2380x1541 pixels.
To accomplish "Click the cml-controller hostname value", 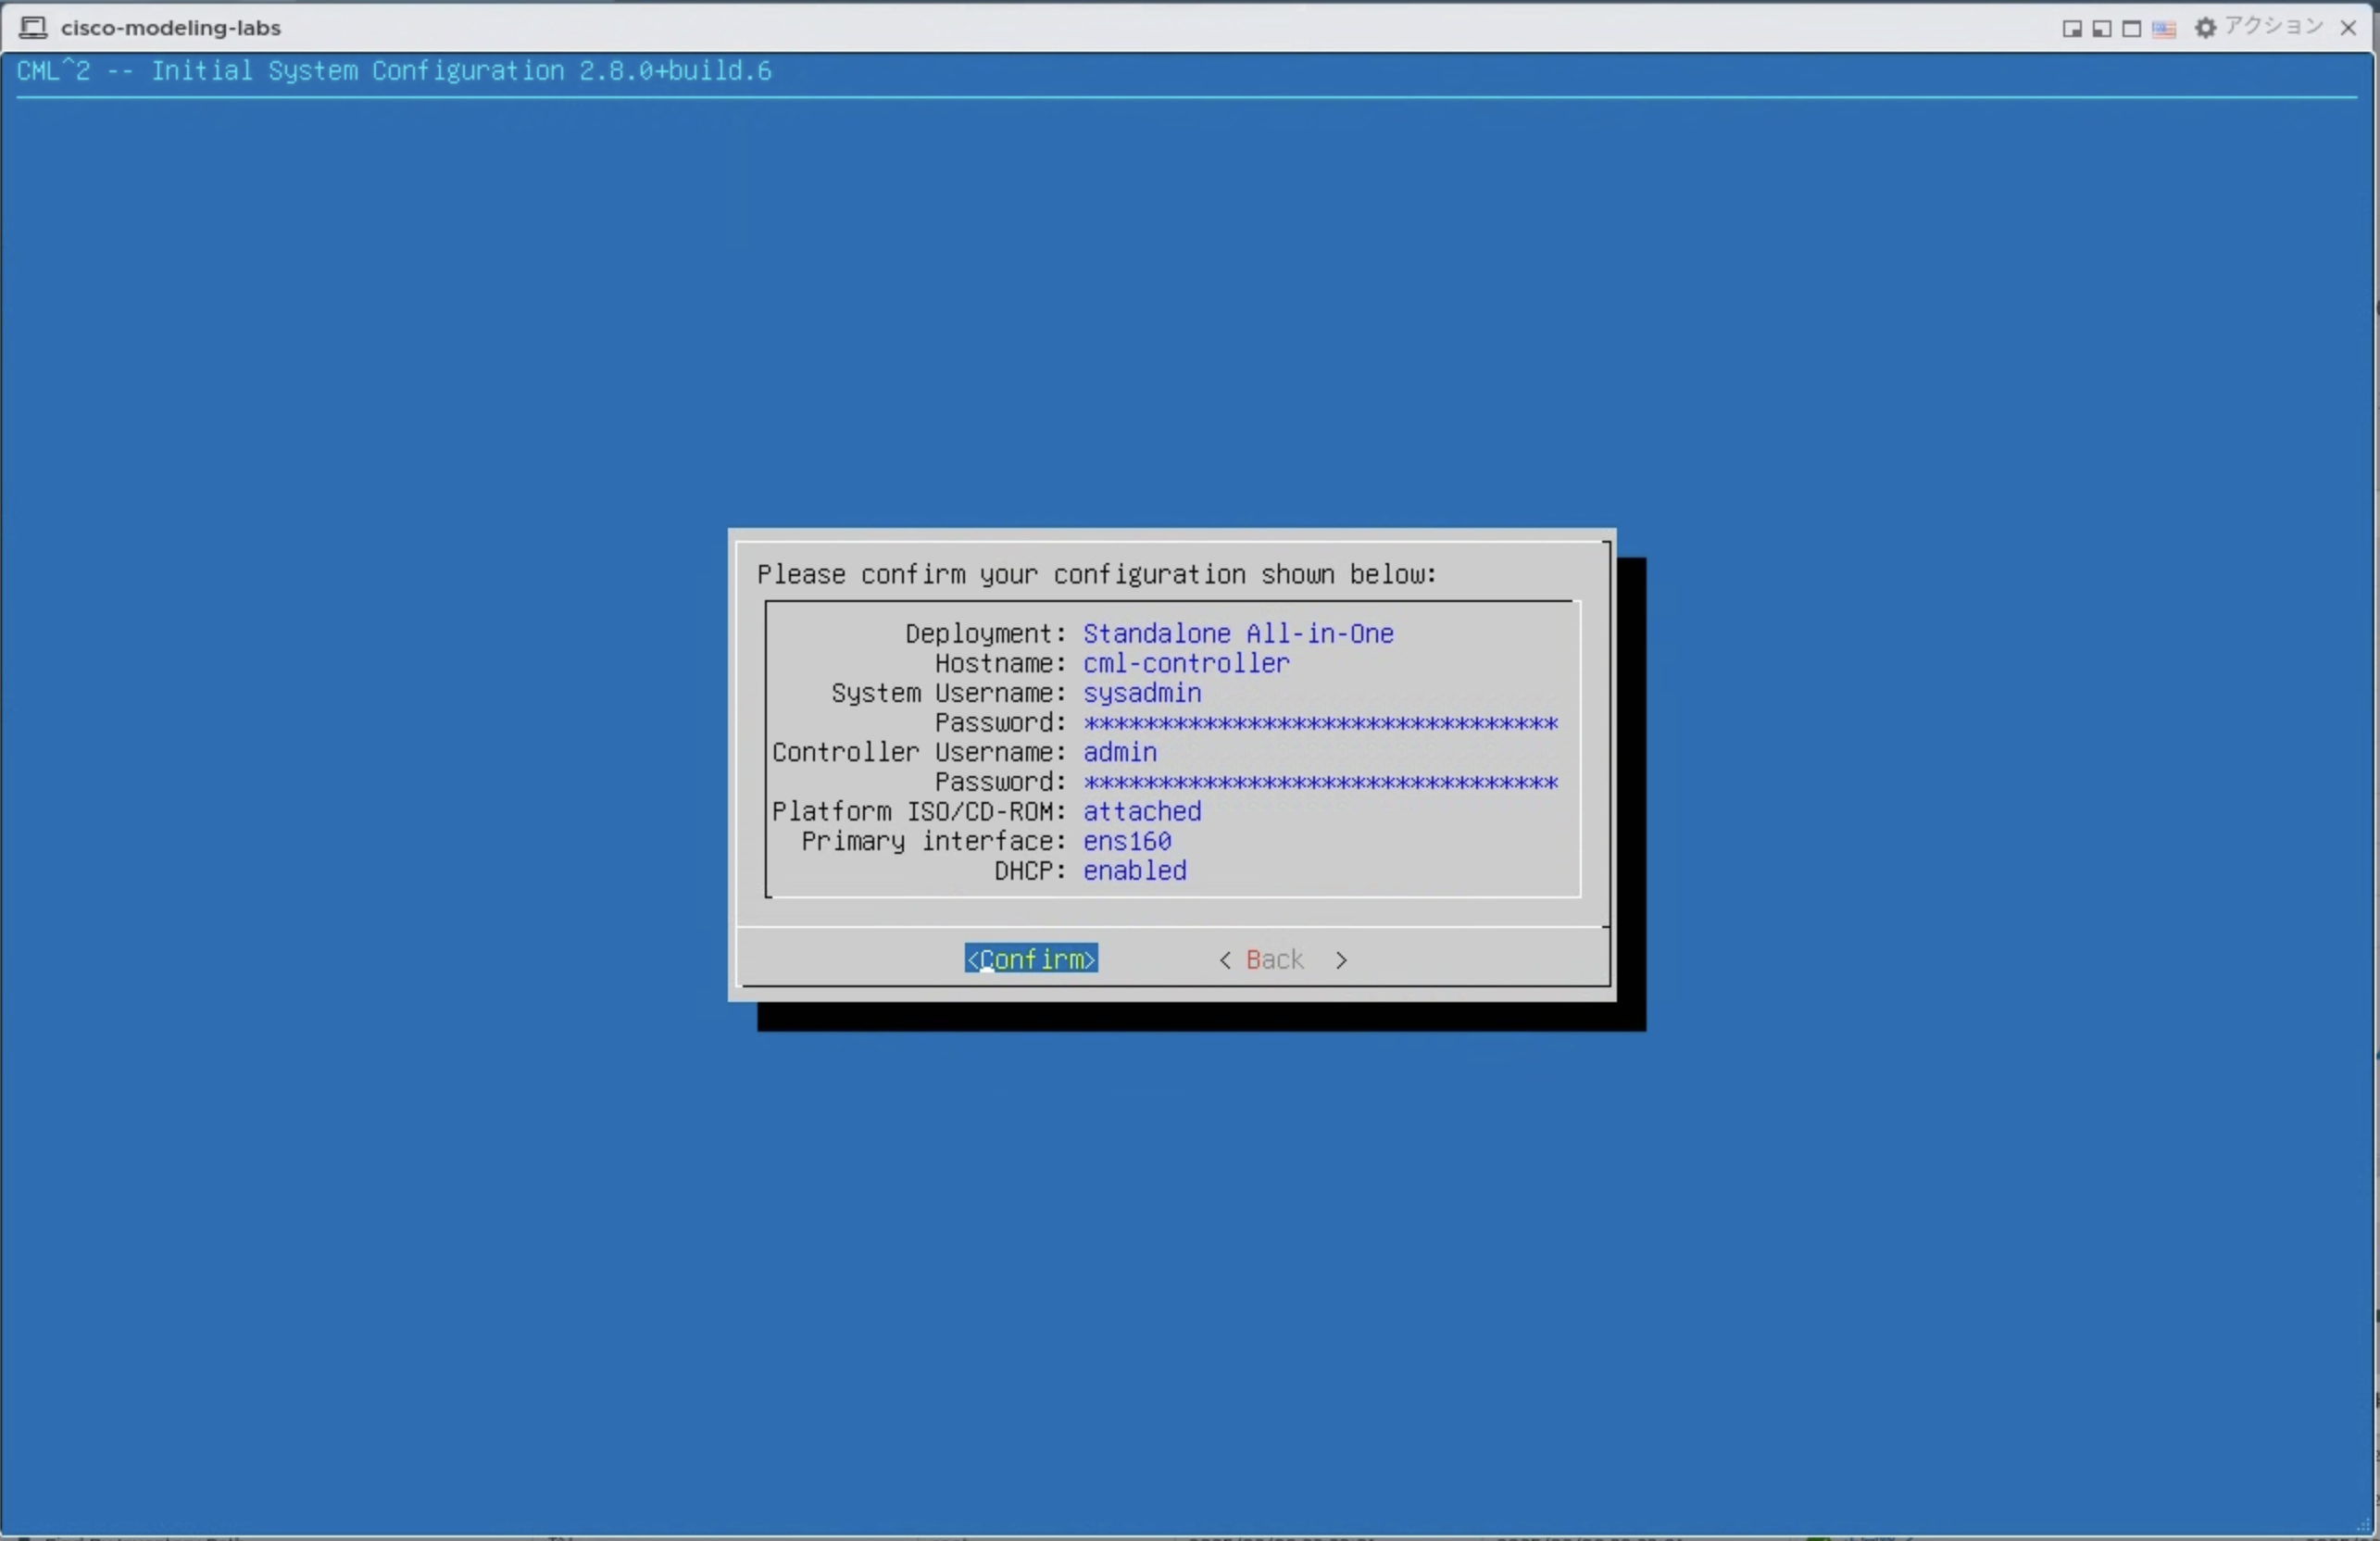I will (x=1186, y=663).
